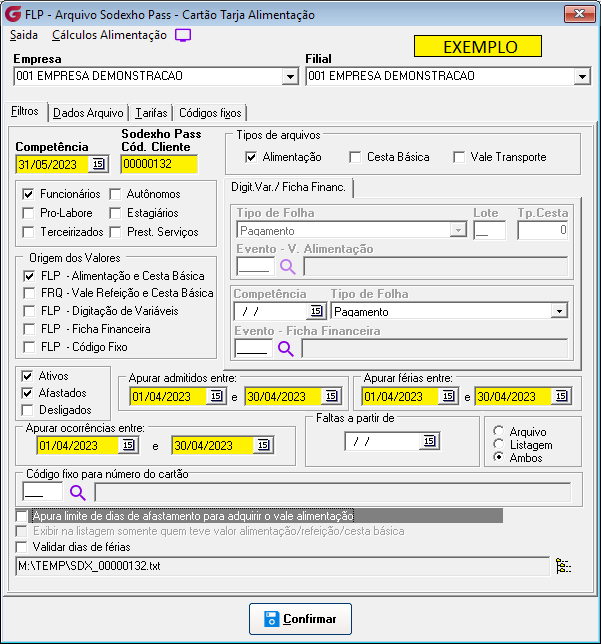The width and height of the screenshot is (601, 644).
Task: Search code with magnifier for número do cartão
Action: (78, 492)
